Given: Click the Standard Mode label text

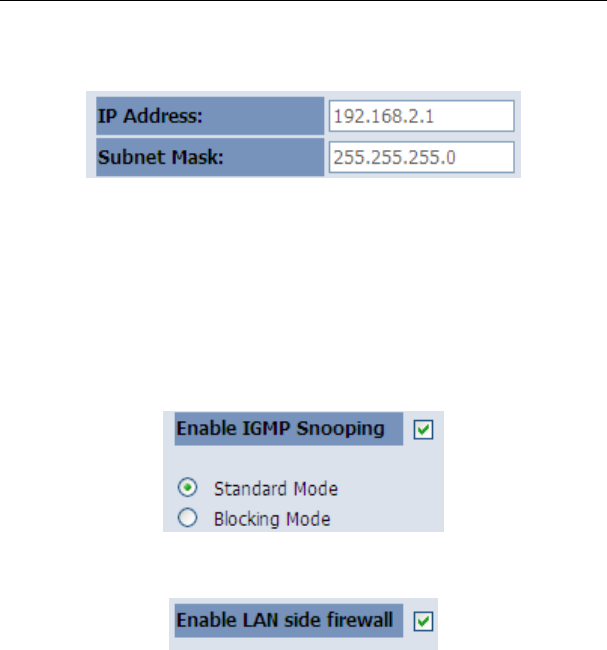Looking at the screenshot, I should pos(275,489).
